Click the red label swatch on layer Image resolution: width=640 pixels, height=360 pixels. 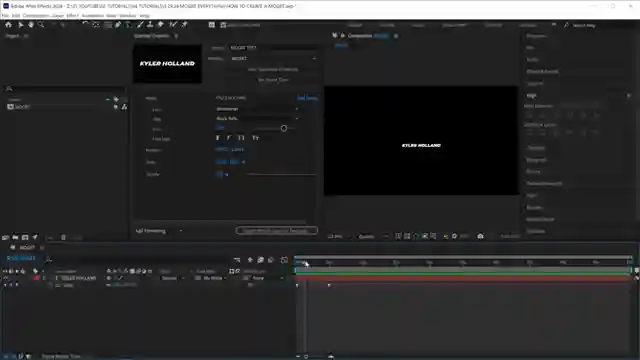pyautogui.click(x=36, y=278)
